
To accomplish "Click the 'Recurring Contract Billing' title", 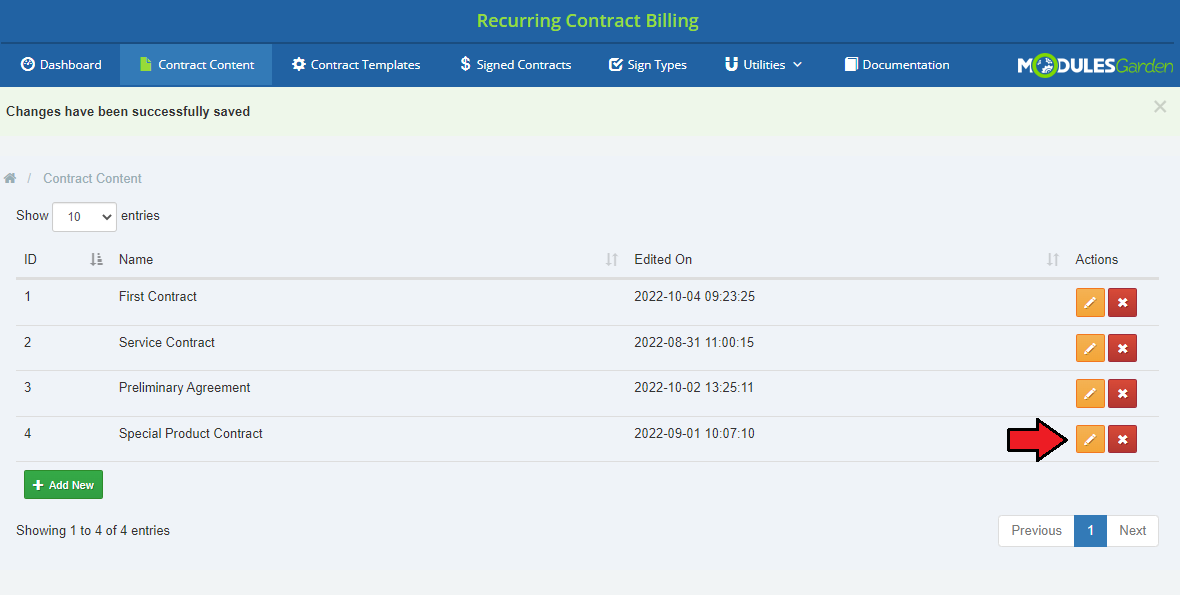I will [588, 21].
